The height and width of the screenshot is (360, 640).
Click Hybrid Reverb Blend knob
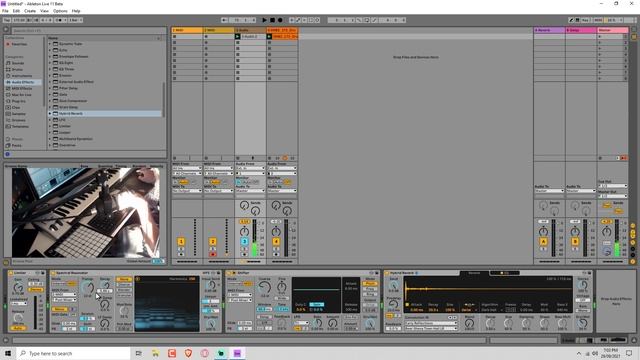tap(469, 323)
